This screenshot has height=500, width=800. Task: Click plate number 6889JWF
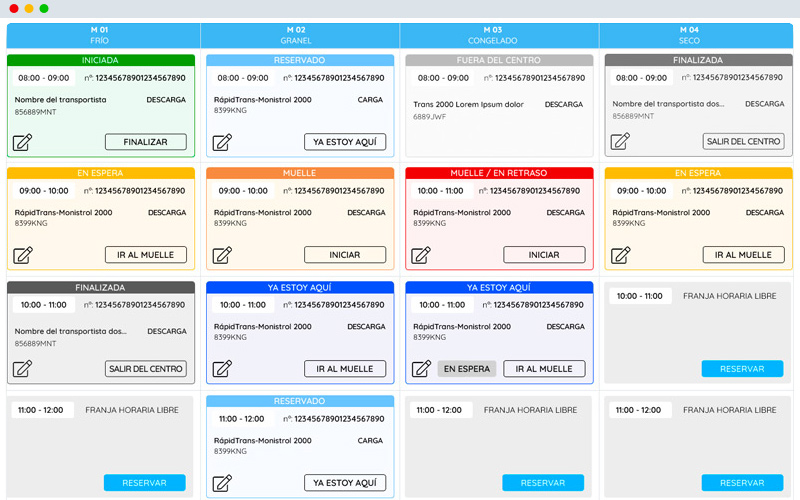tap(430, 117)
